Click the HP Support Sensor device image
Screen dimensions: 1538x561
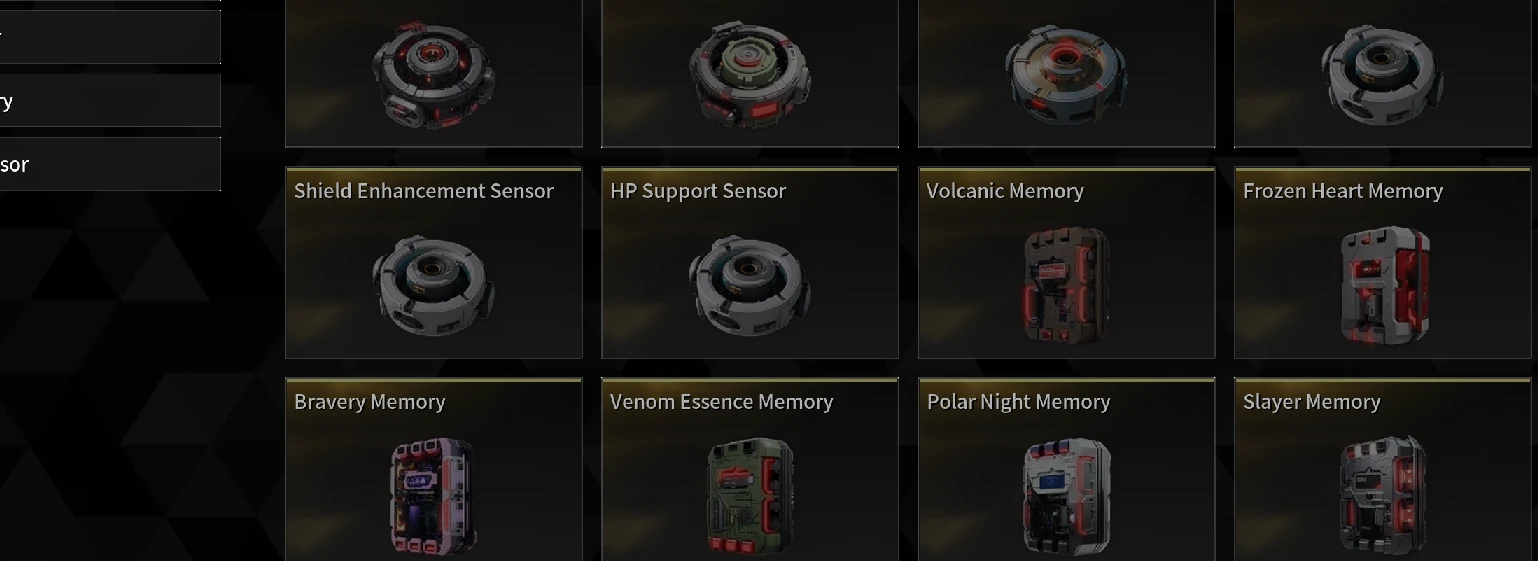point(750,287)
